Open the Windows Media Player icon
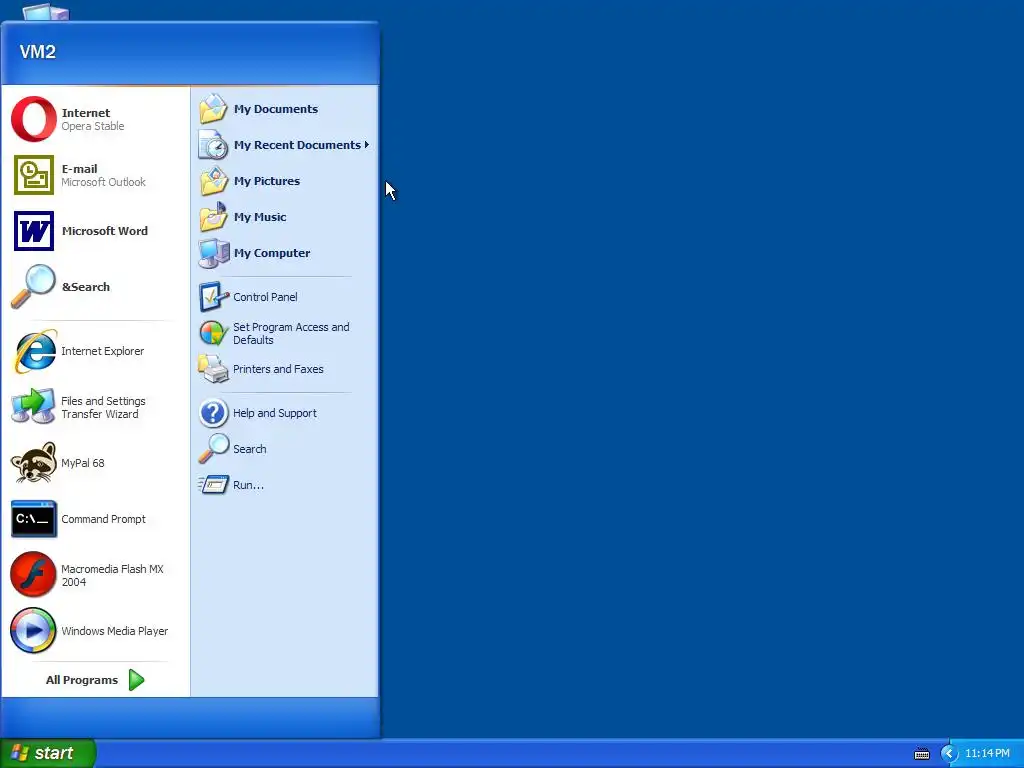1024x768 pixels. (x=33, y=631)
